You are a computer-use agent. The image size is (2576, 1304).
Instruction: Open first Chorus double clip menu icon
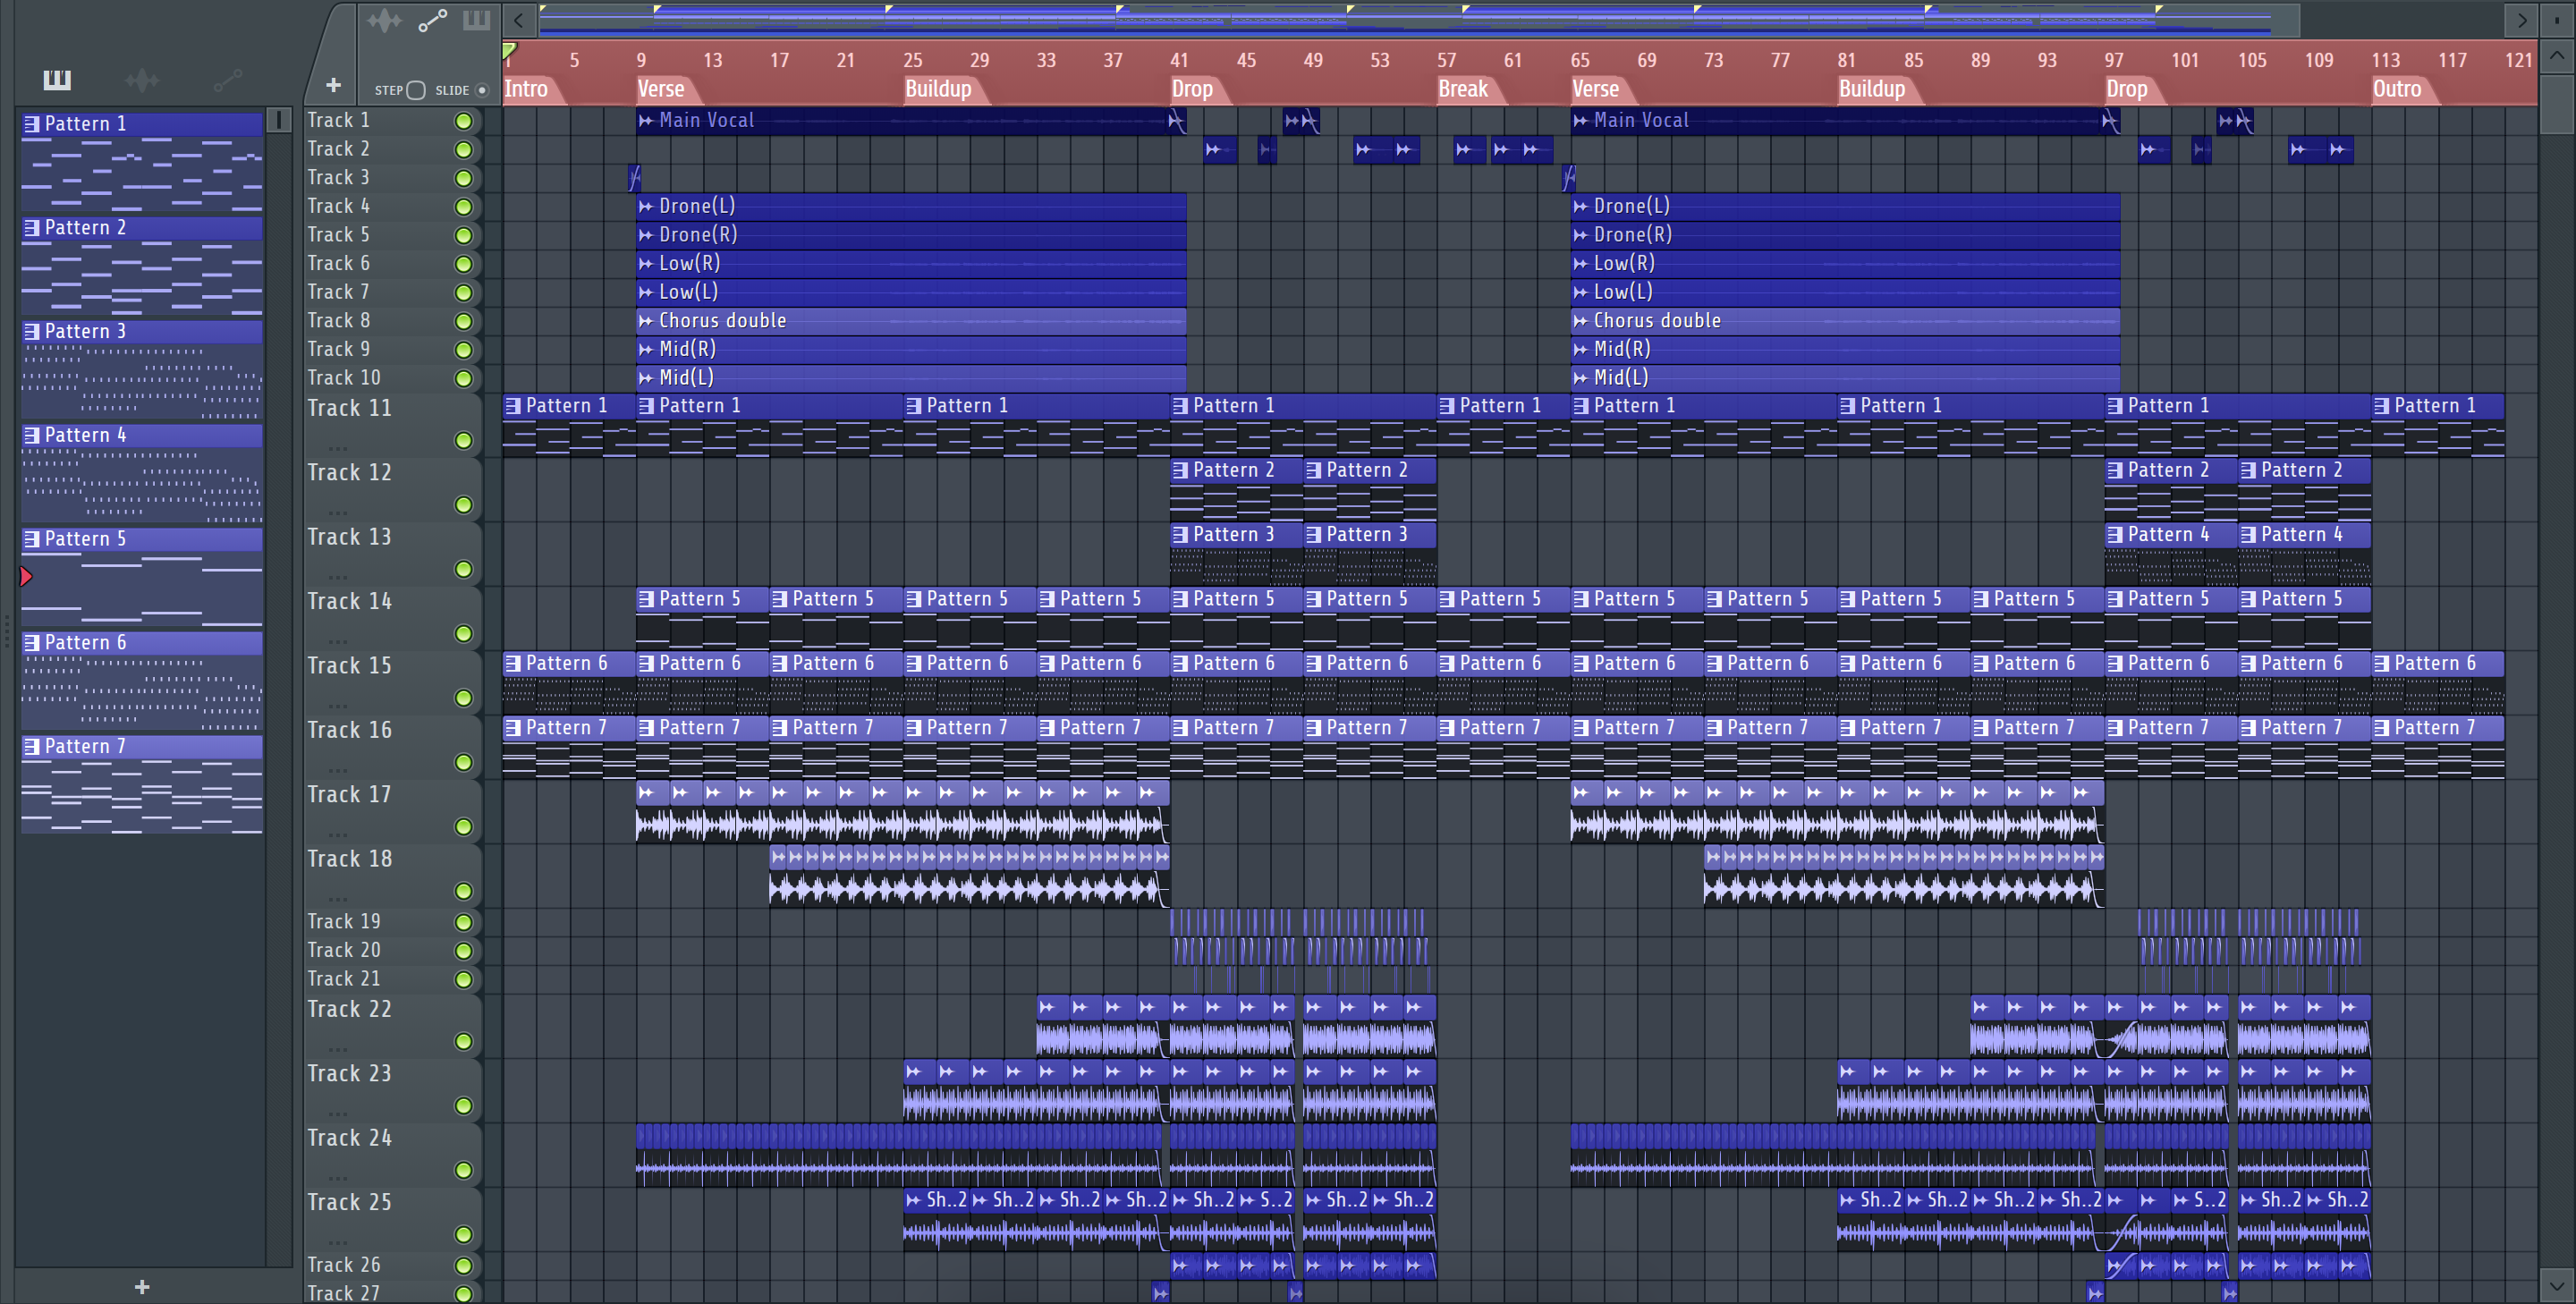tap(646, 322)
